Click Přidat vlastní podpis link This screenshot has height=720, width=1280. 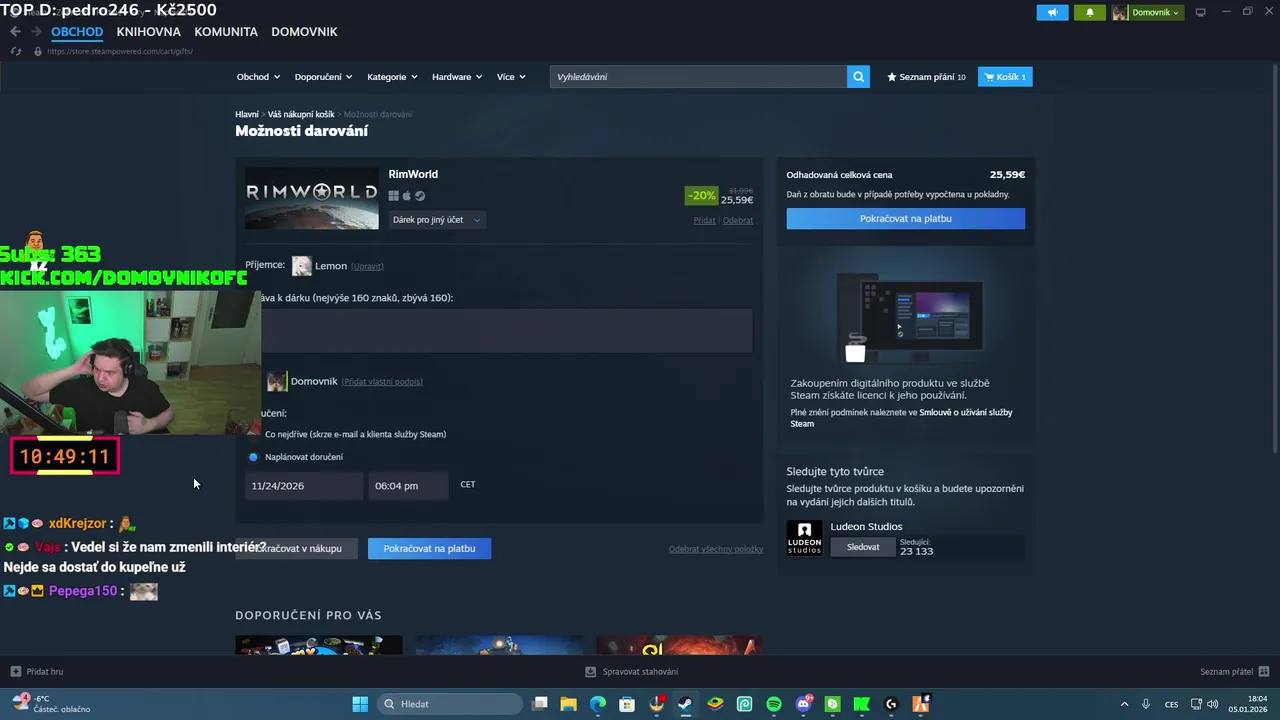[x=382, y=382]
